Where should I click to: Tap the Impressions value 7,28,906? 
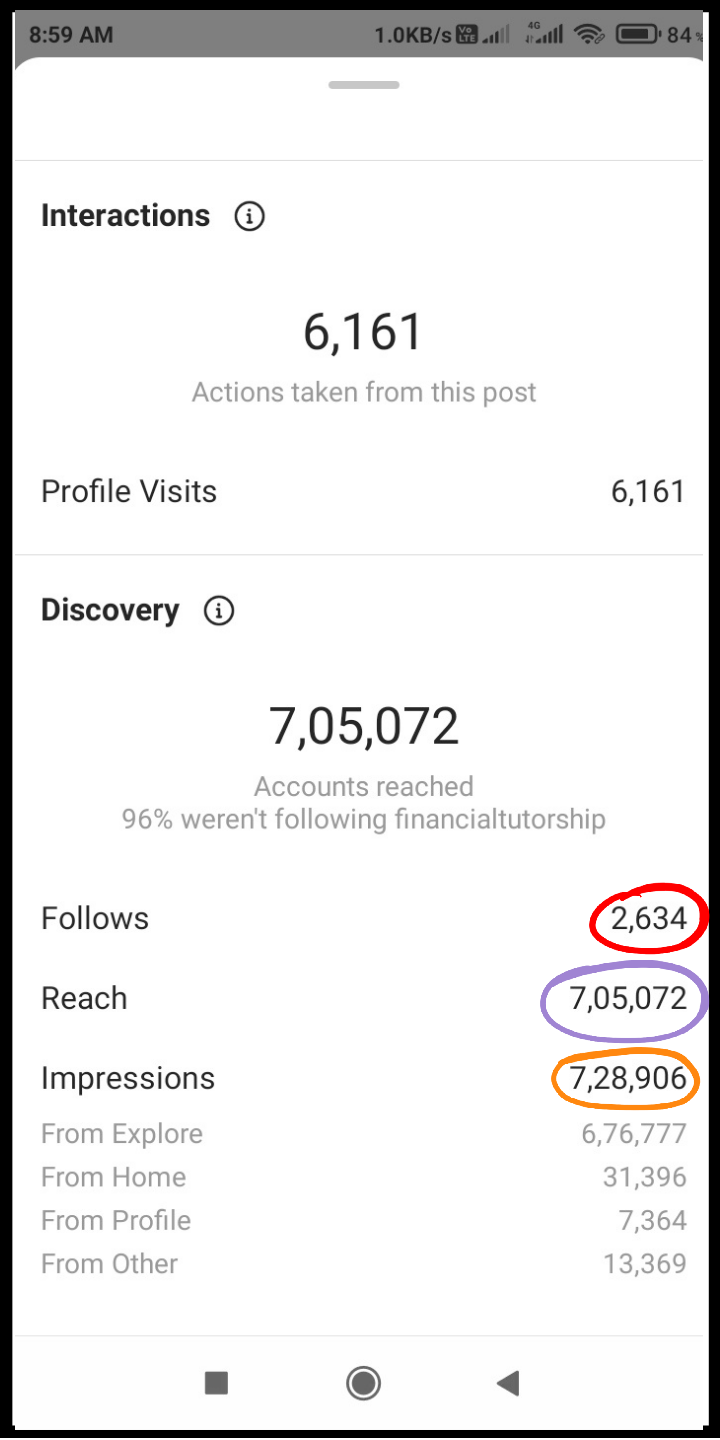point(628,1079)
